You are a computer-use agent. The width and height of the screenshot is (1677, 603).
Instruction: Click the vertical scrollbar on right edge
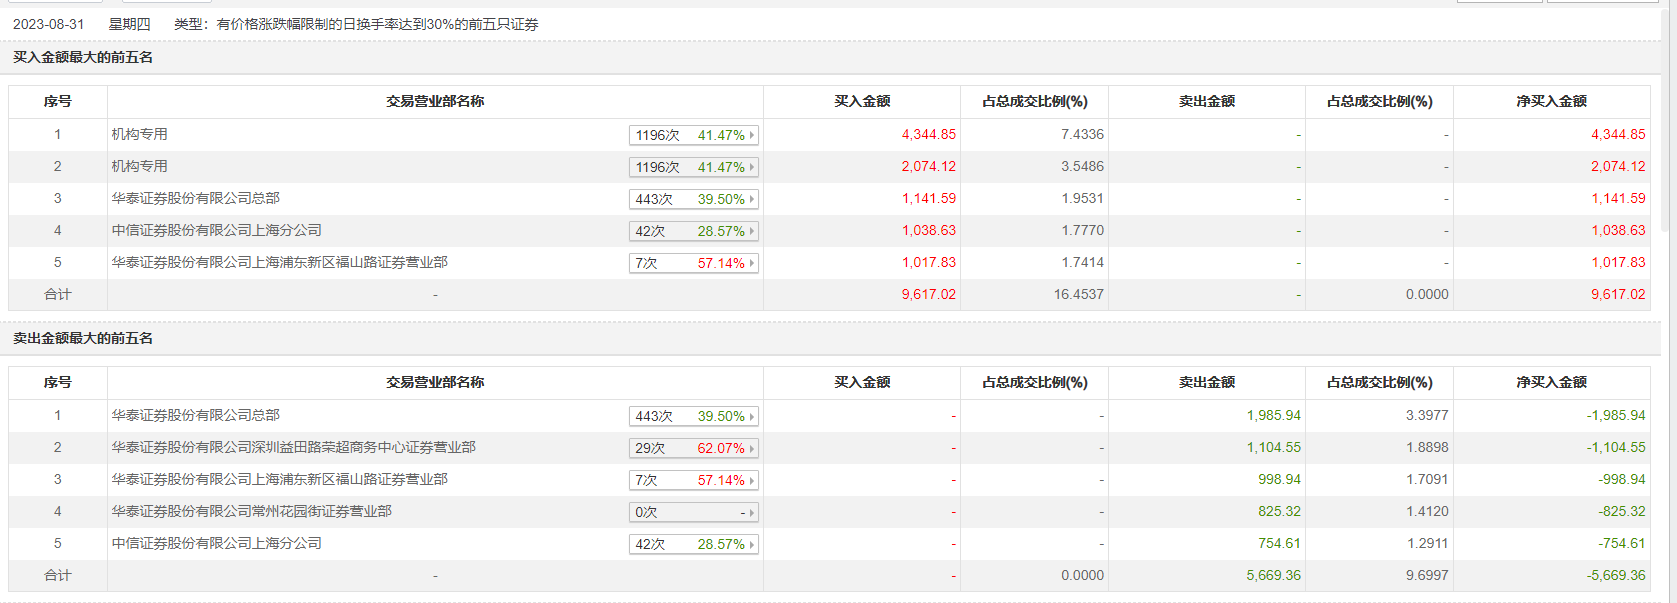pyautogui.click(x=1665, y=120)
